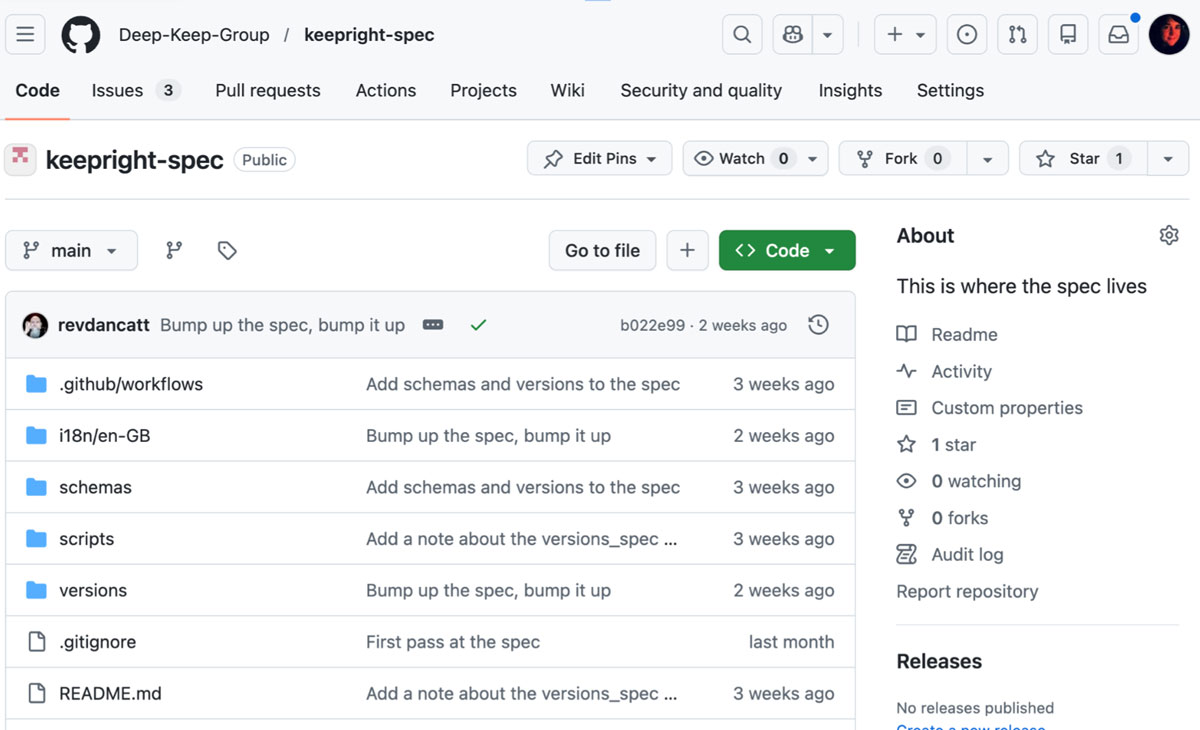
Task: Open Security and quality tab
Action: [x=701, y=90]
